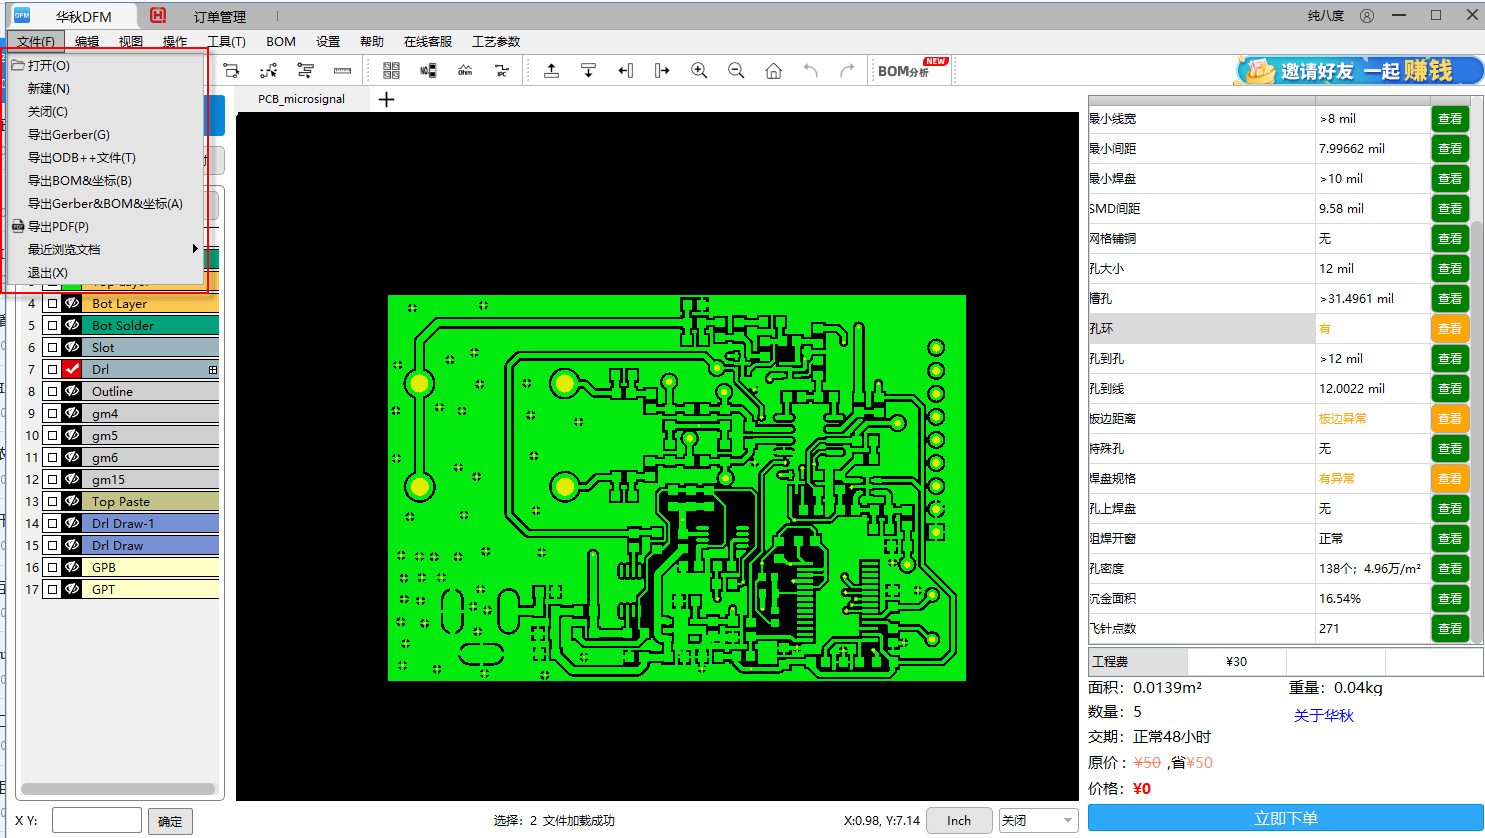The height and width of the screenshot is (838, 1485).
Task: Expand 最近浏览文档 submenu
Action: [105, 249]
